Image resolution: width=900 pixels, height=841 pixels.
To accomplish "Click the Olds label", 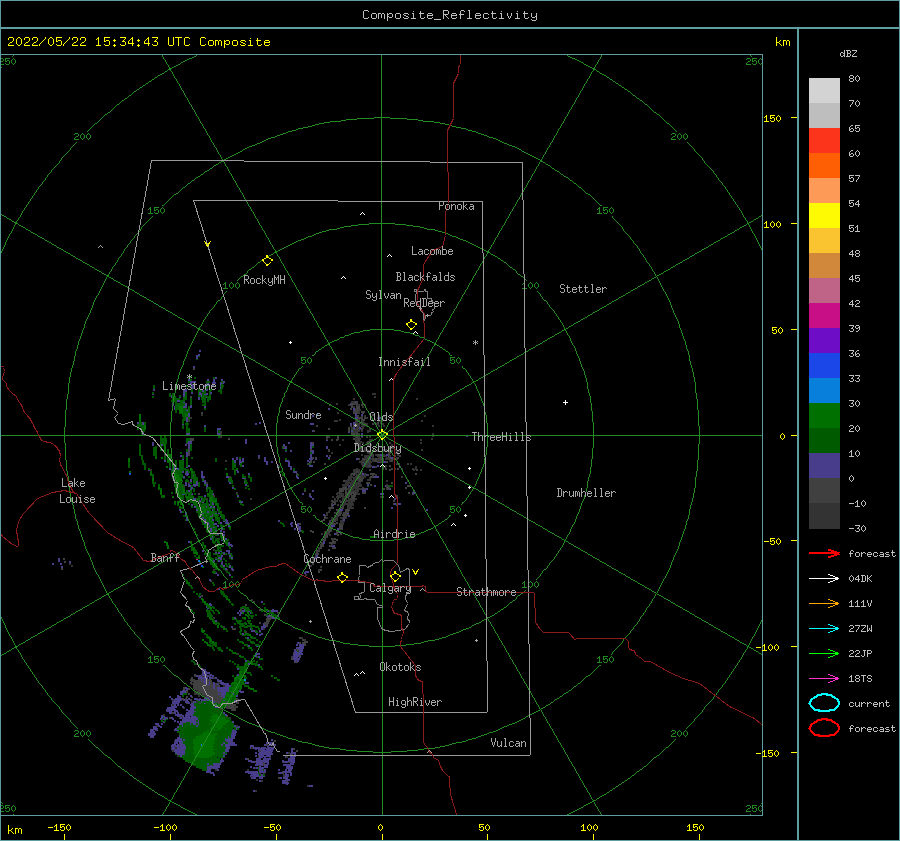I will point(381,417).
